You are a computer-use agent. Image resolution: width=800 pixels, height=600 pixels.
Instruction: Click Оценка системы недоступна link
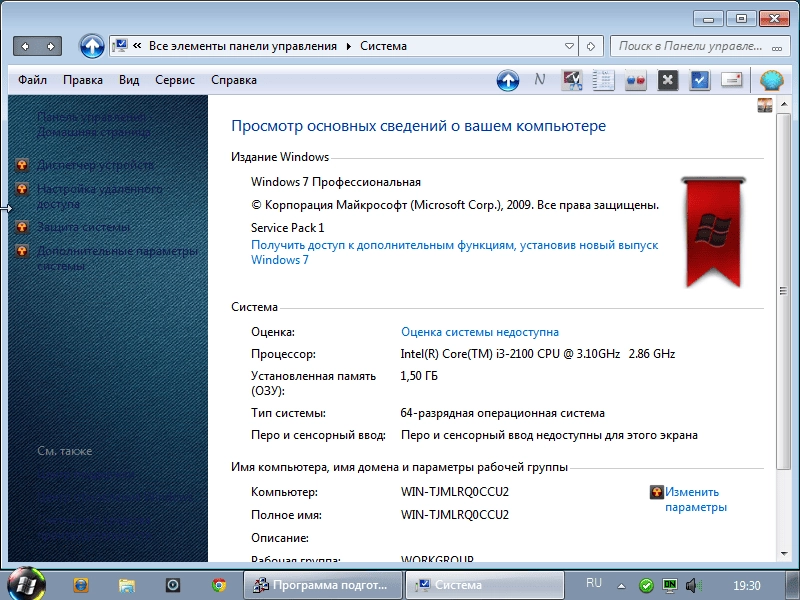[480, 332]
